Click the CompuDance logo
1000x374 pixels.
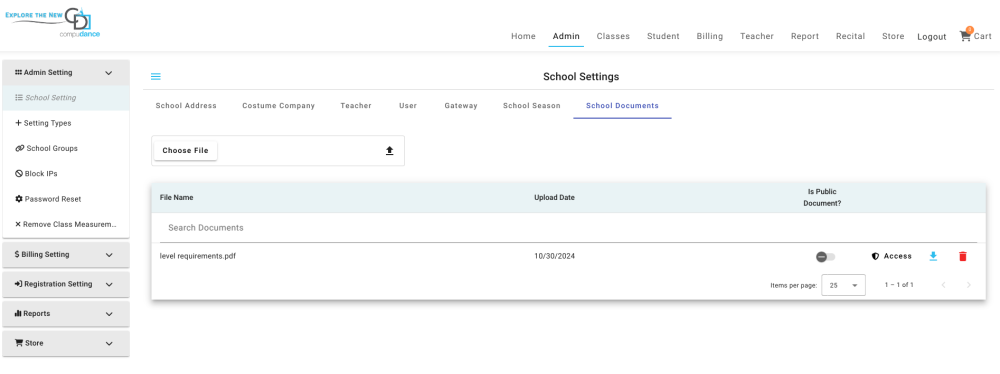pos(52,24)
